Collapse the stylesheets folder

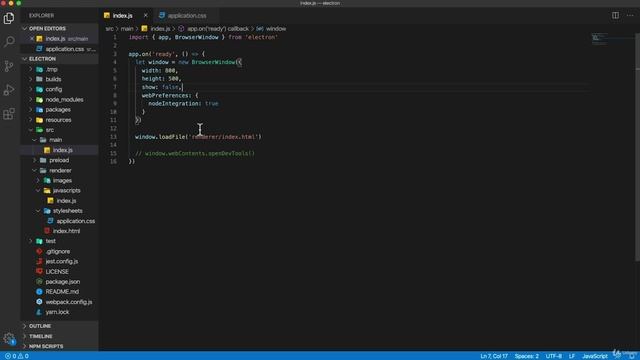pyautogui.click(x=60, y=211)
